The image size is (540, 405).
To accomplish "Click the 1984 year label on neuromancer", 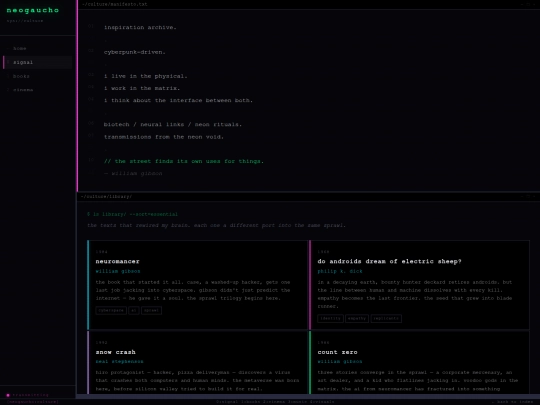I will pyautogui.click(x=101, y=252).
